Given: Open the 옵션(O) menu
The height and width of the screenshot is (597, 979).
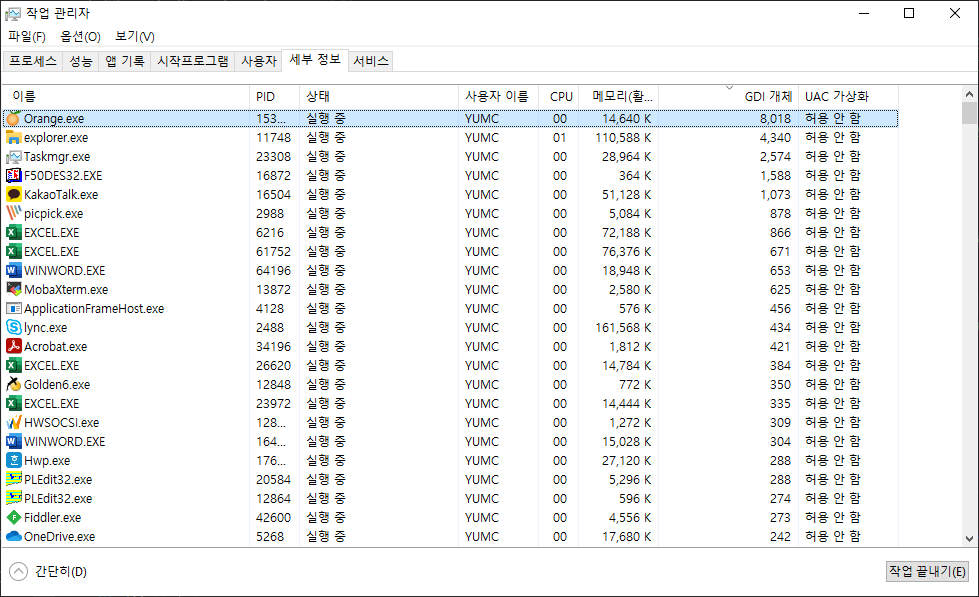Looking at the screenshot, I should click(80, 37).
